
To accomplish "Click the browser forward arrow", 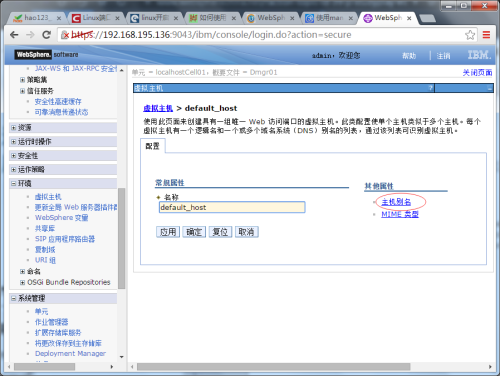I will tap(30, 35).
